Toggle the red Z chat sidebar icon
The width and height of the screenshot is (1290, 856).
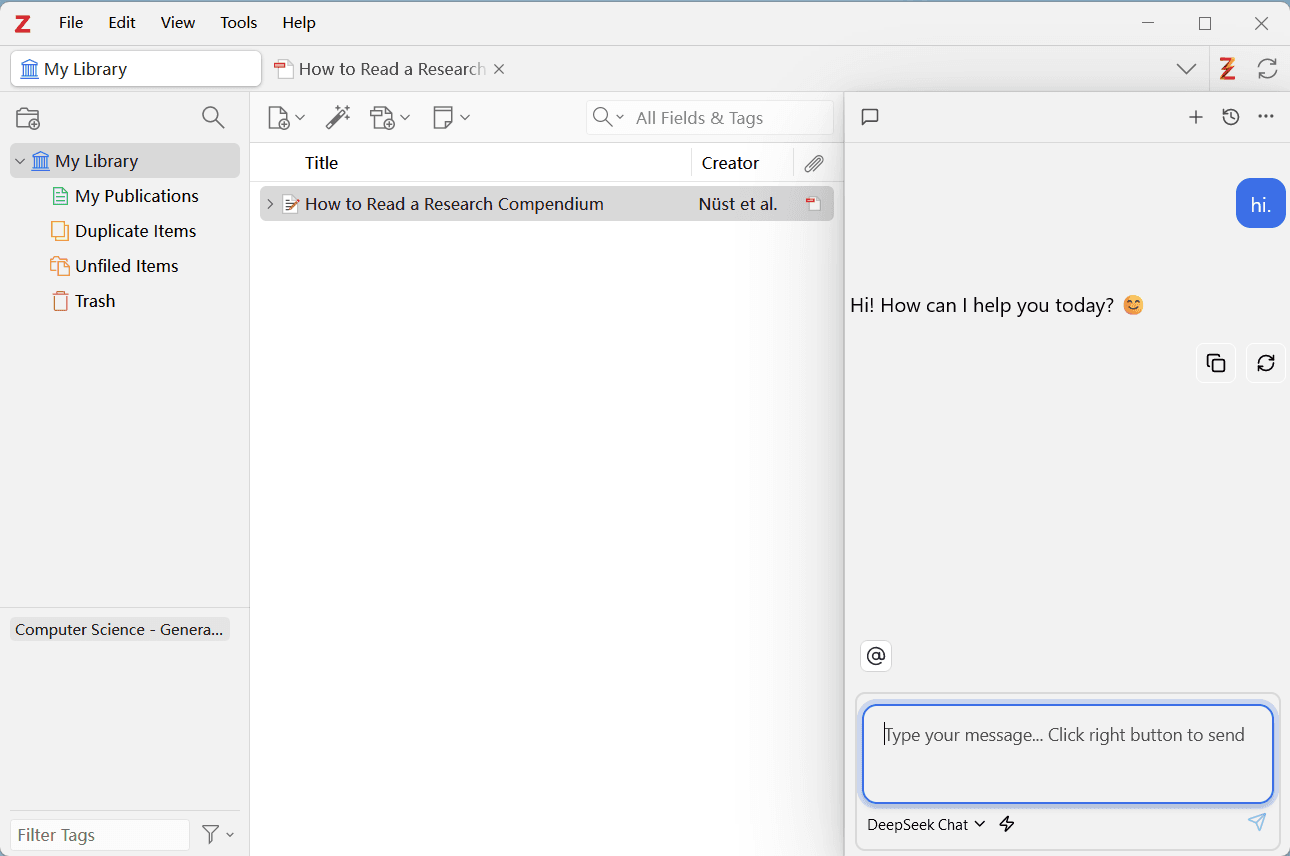point(1227,69)
